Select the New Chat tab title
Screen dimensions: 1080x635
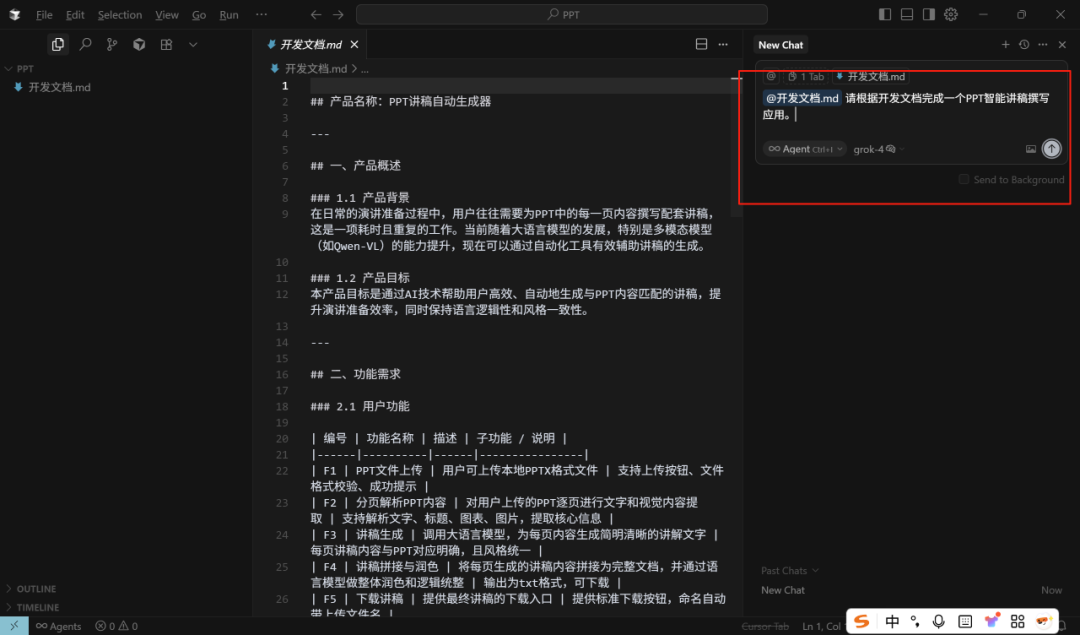(780, 45)
